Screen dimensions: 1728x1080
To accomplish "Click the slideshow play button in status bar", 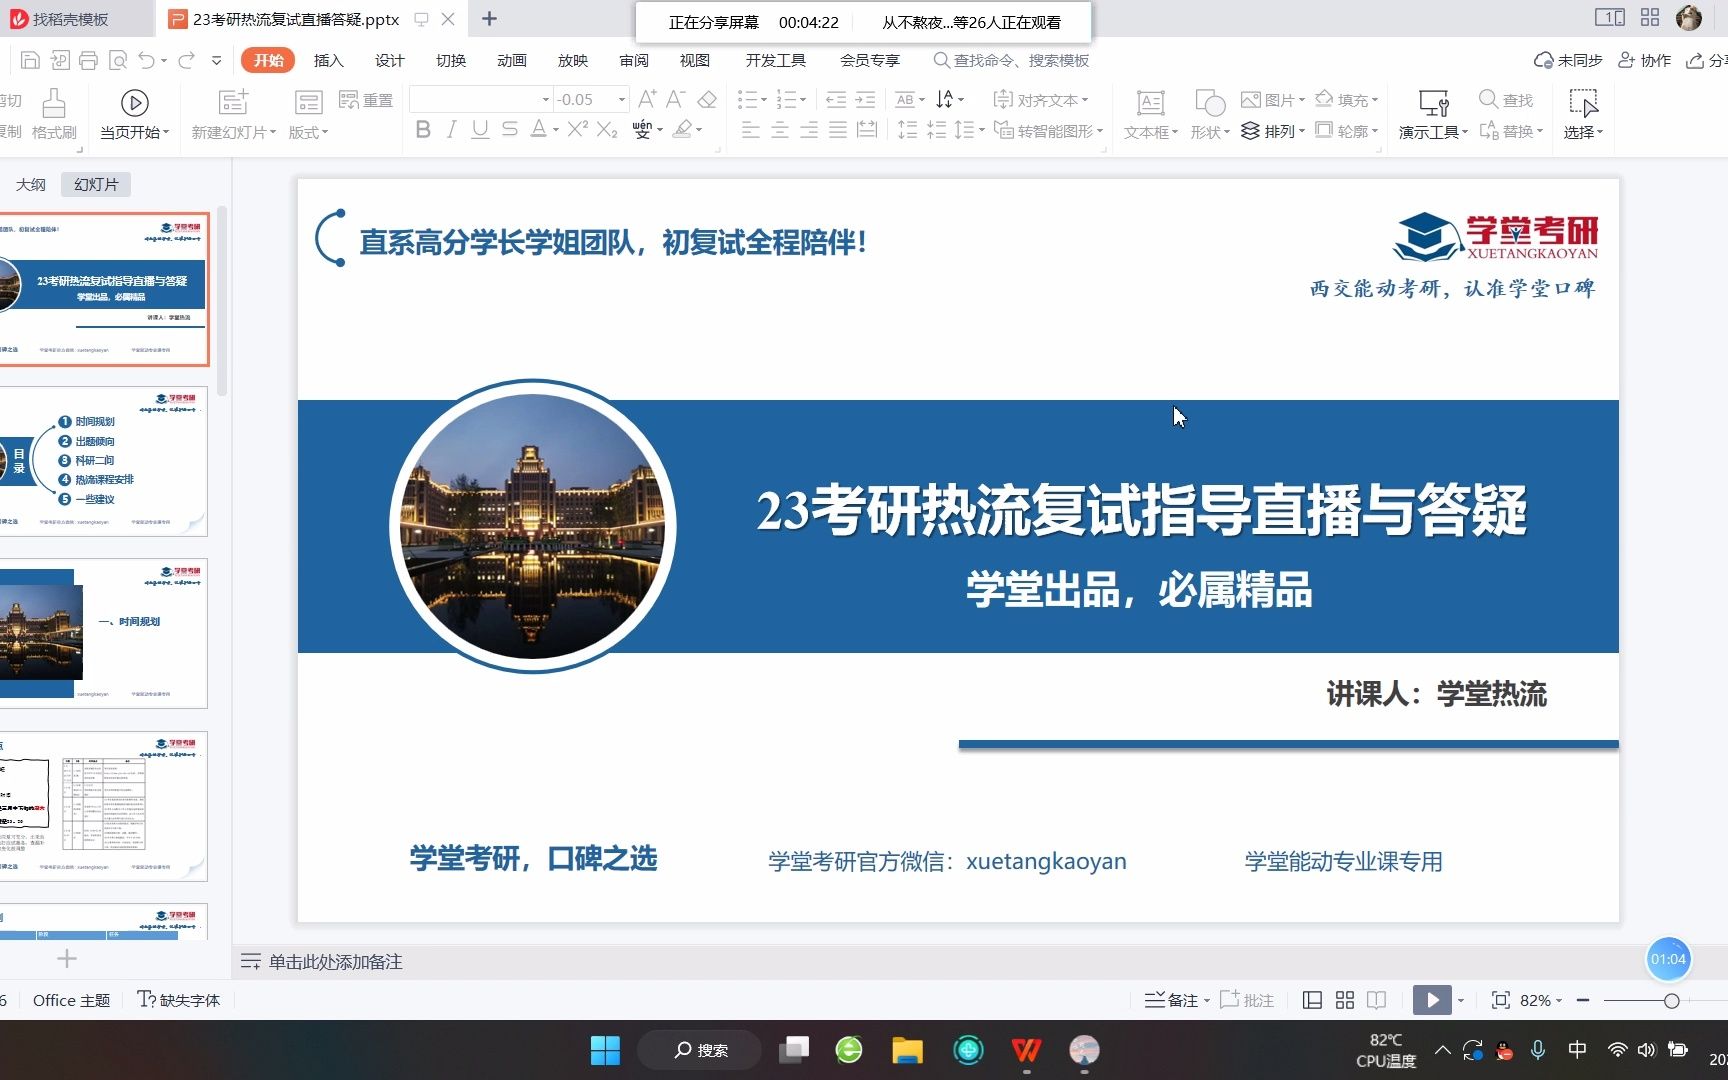I will pyautogui.click(x=1432, y=1000).
